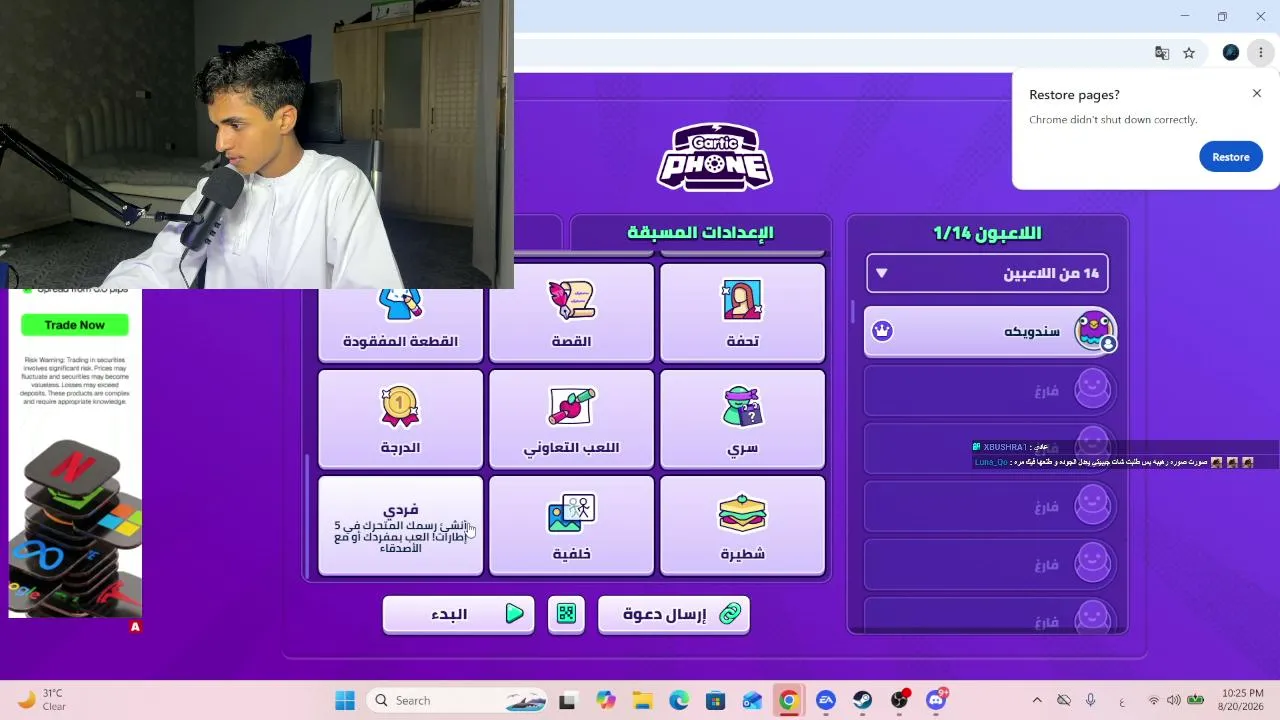
Task: Open Microsoft Edge from the taskbar
Action: point(679,701)
